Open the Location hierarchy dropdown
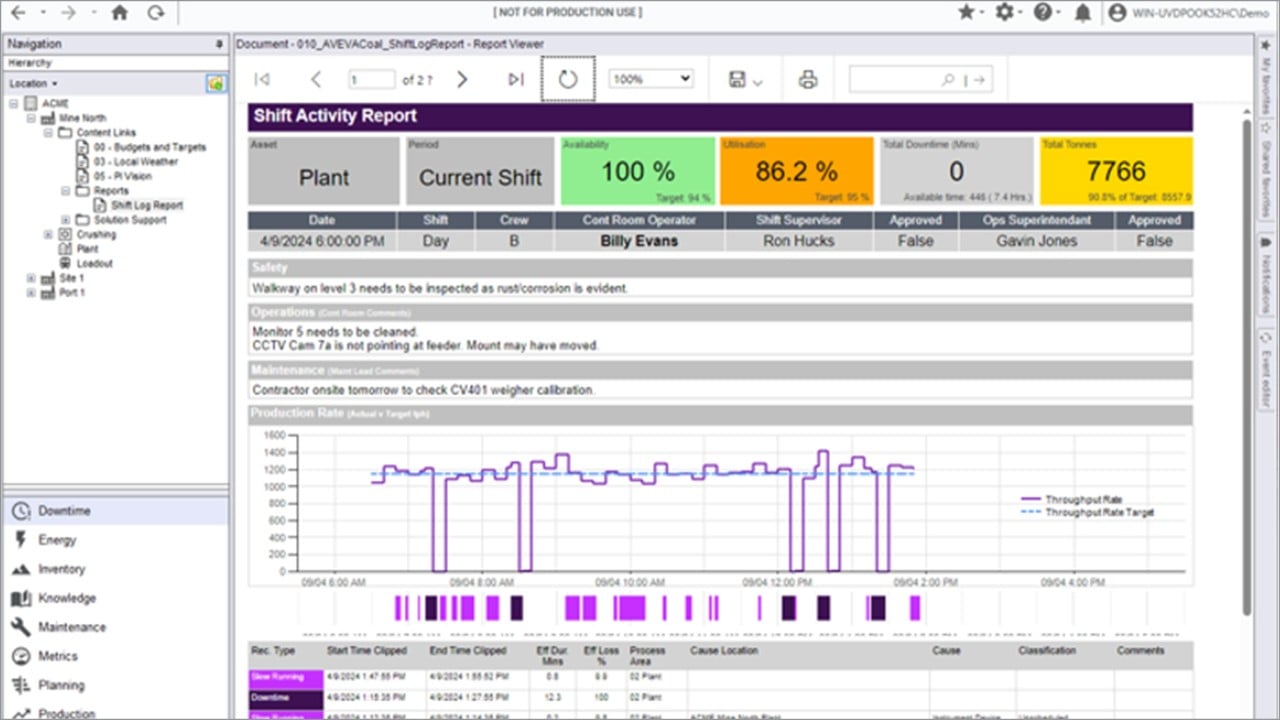 (x=33, y=84)
